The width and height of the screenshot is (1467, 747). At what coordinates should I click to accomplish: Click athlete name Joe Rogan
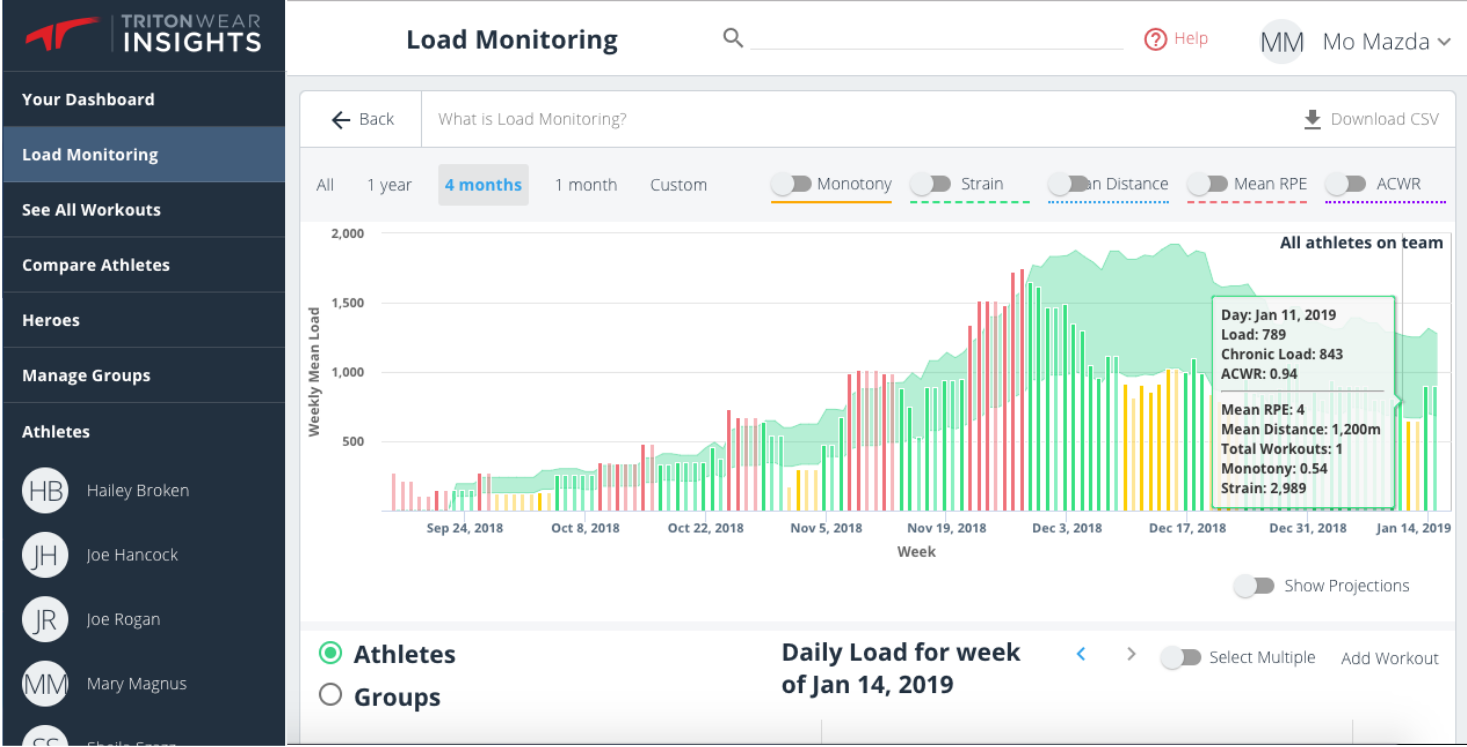(x=123, y=620)
